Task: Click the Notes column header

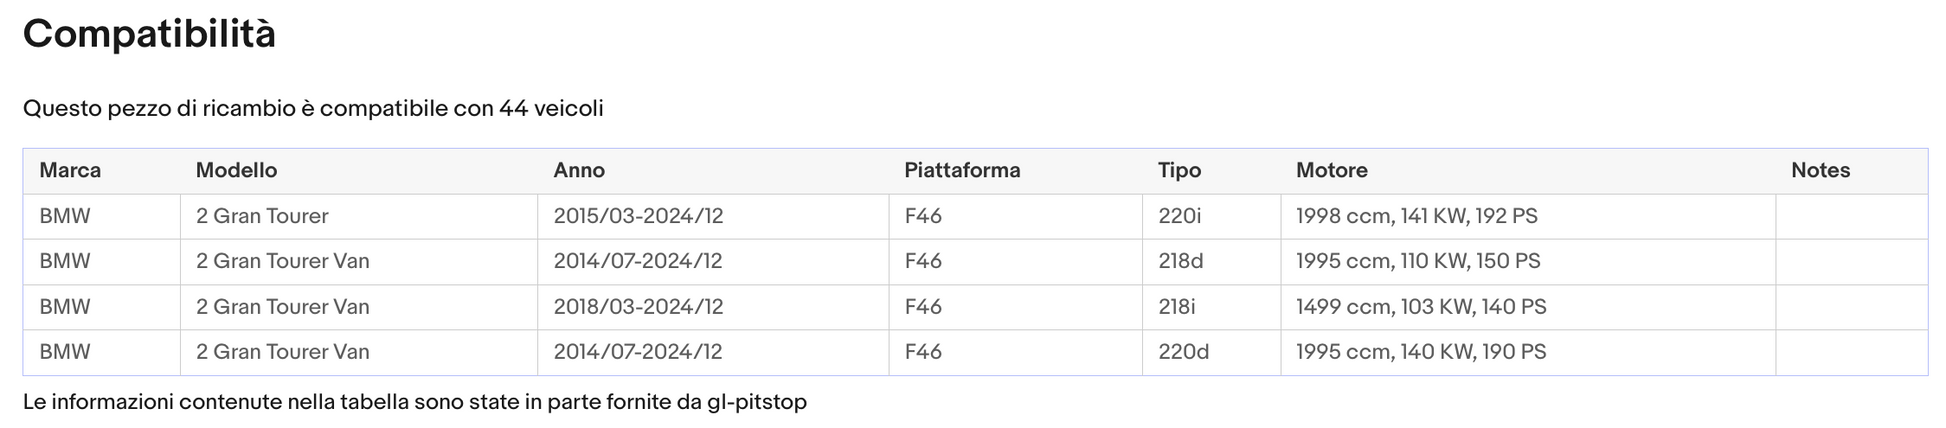Action: tap(1851, 171)
